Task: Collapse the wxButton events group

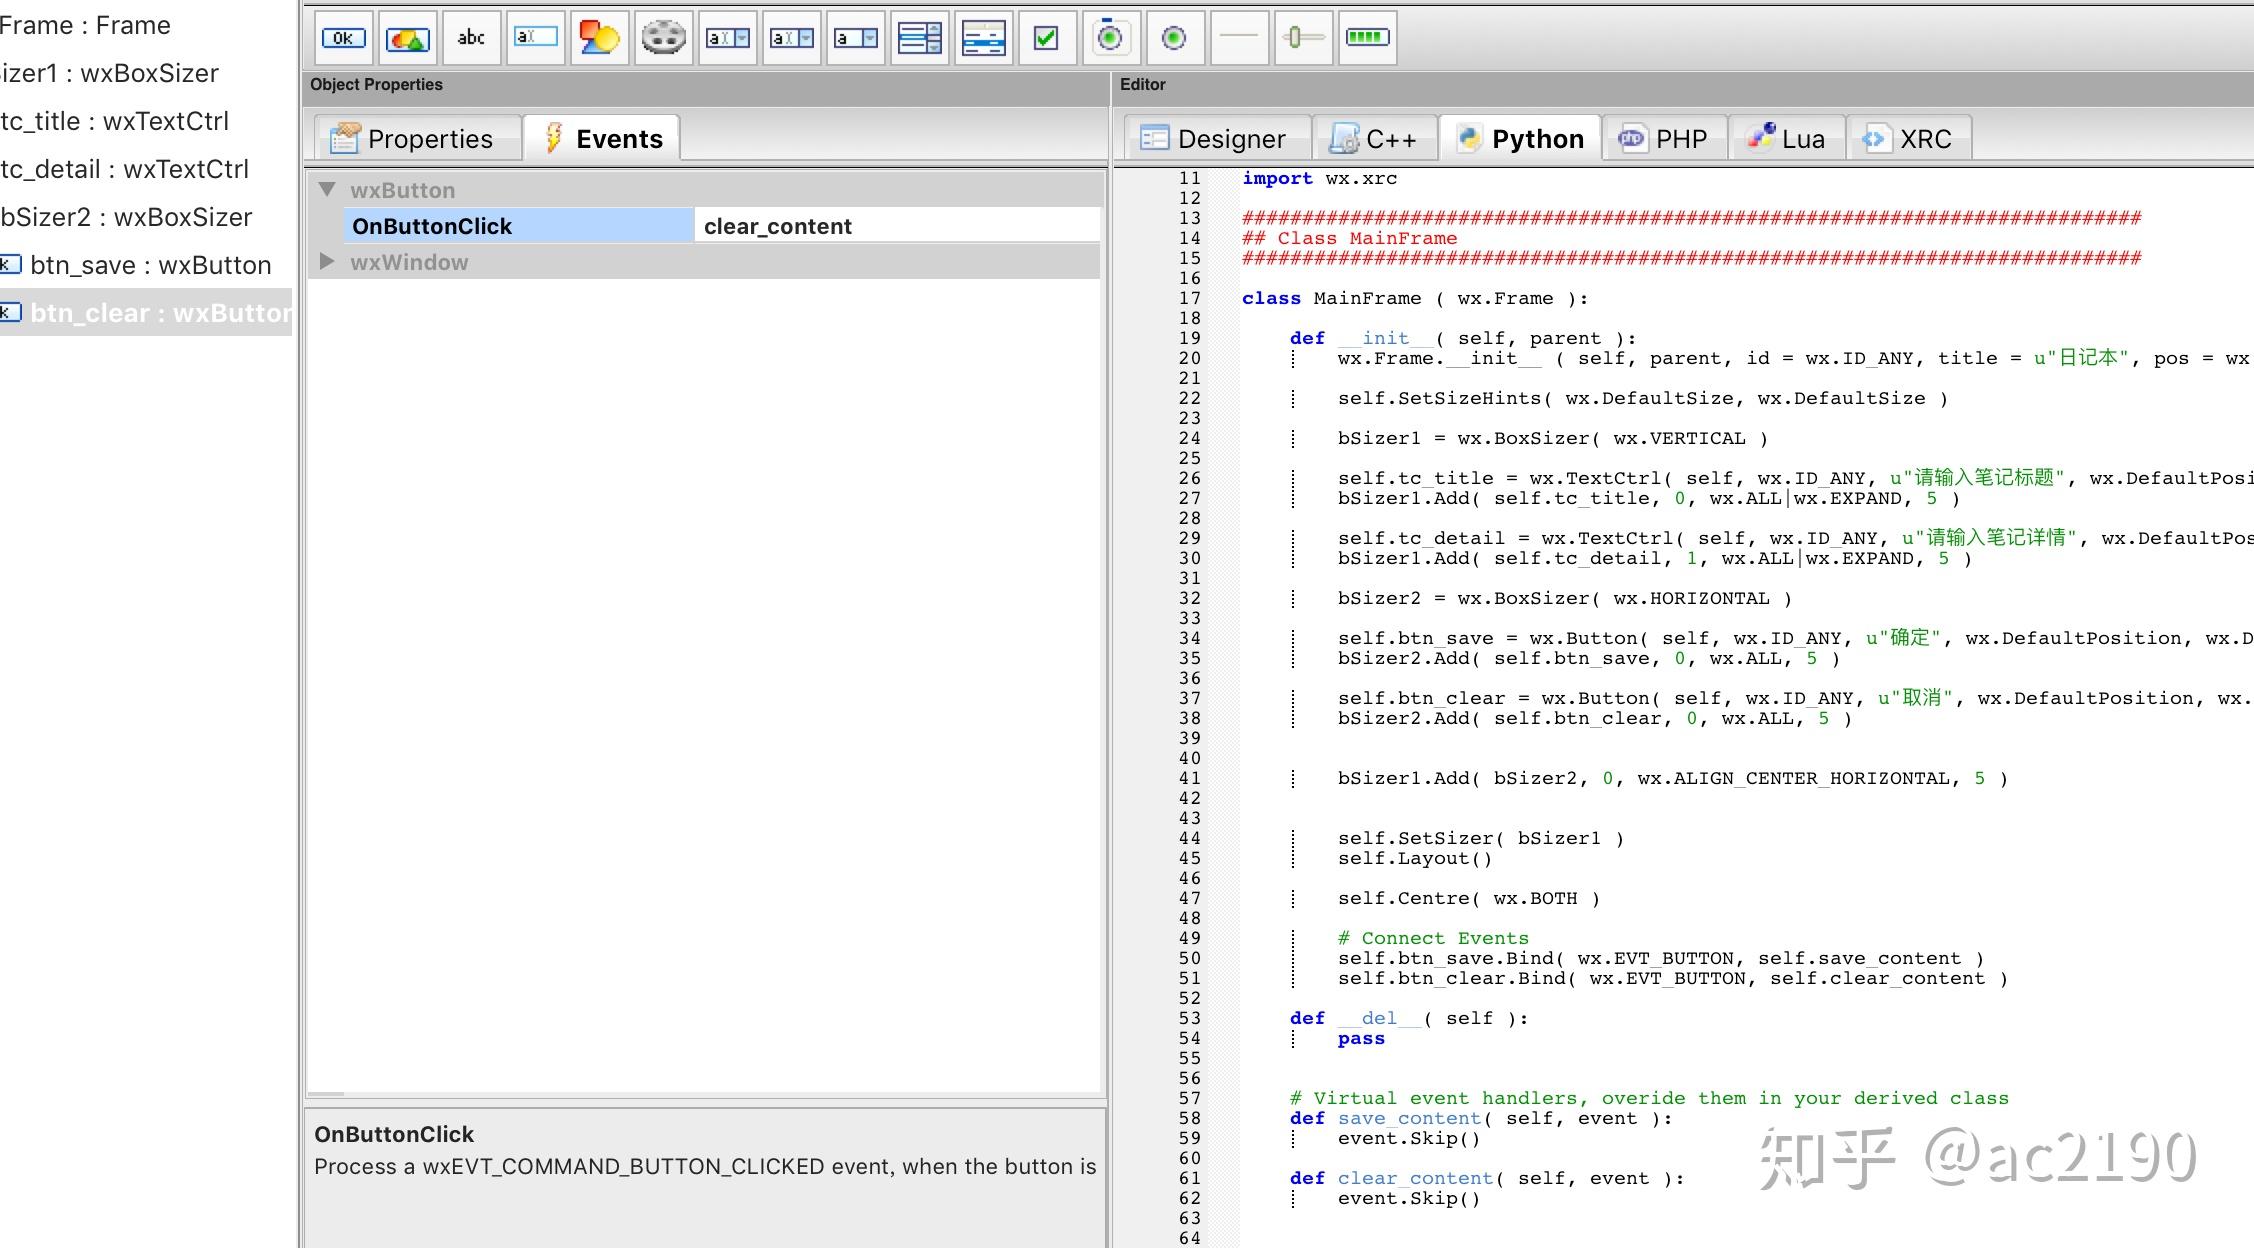Action: point(327,189)
